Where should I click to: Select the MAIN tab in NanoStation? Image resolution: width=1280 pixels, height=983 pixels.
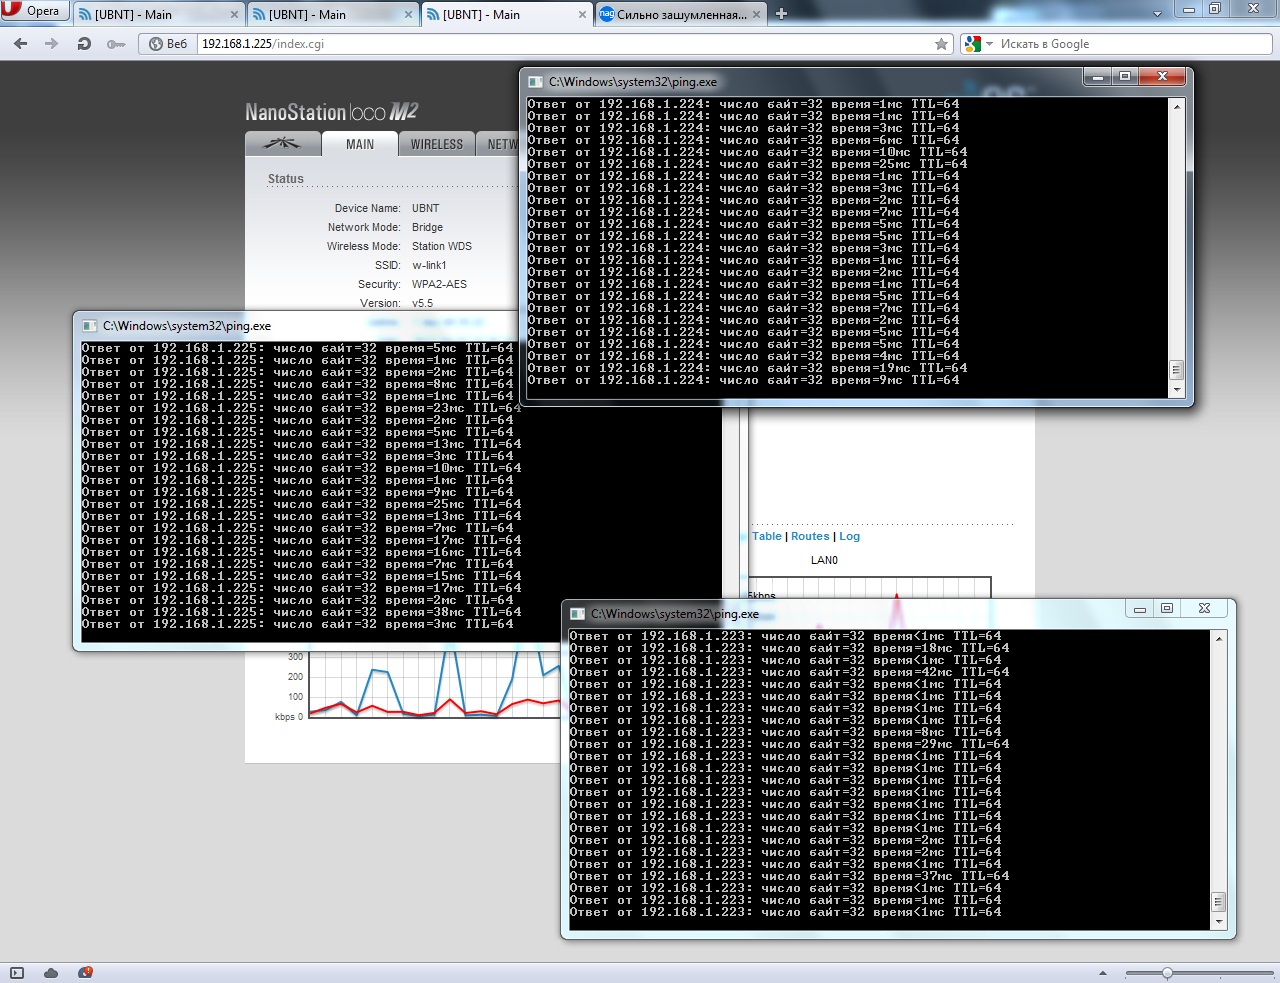point(360,144)
